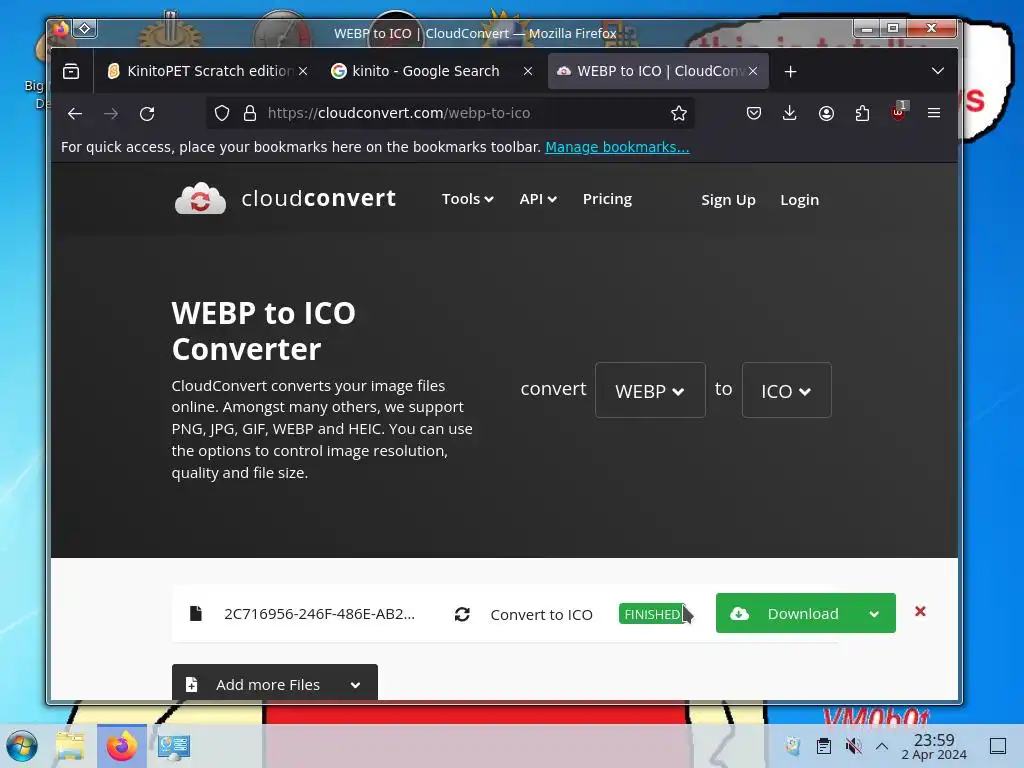Viewport: 1024px width, 768px height.
Task: Click the tracking protection shield icon
Action: pyautogui.click(x=222, y=114)
